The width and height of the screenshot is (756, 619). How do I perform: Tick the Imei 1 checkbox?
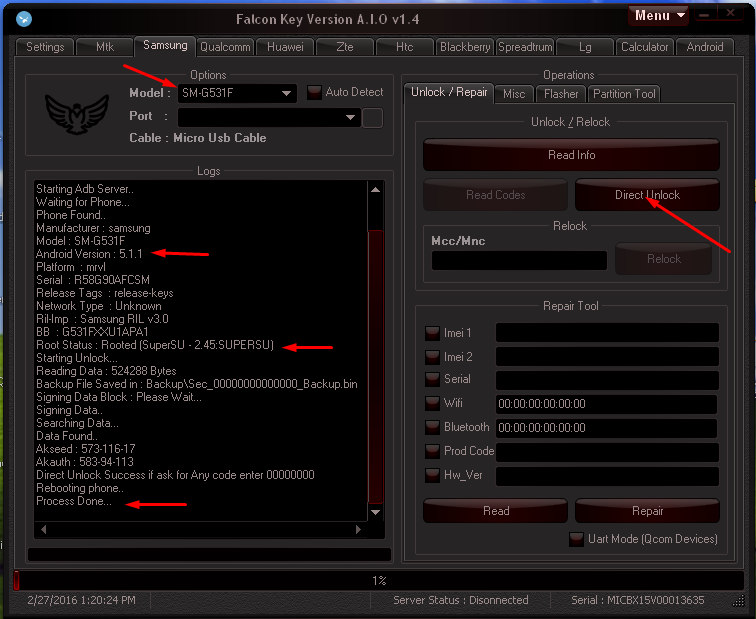[432, 333]
